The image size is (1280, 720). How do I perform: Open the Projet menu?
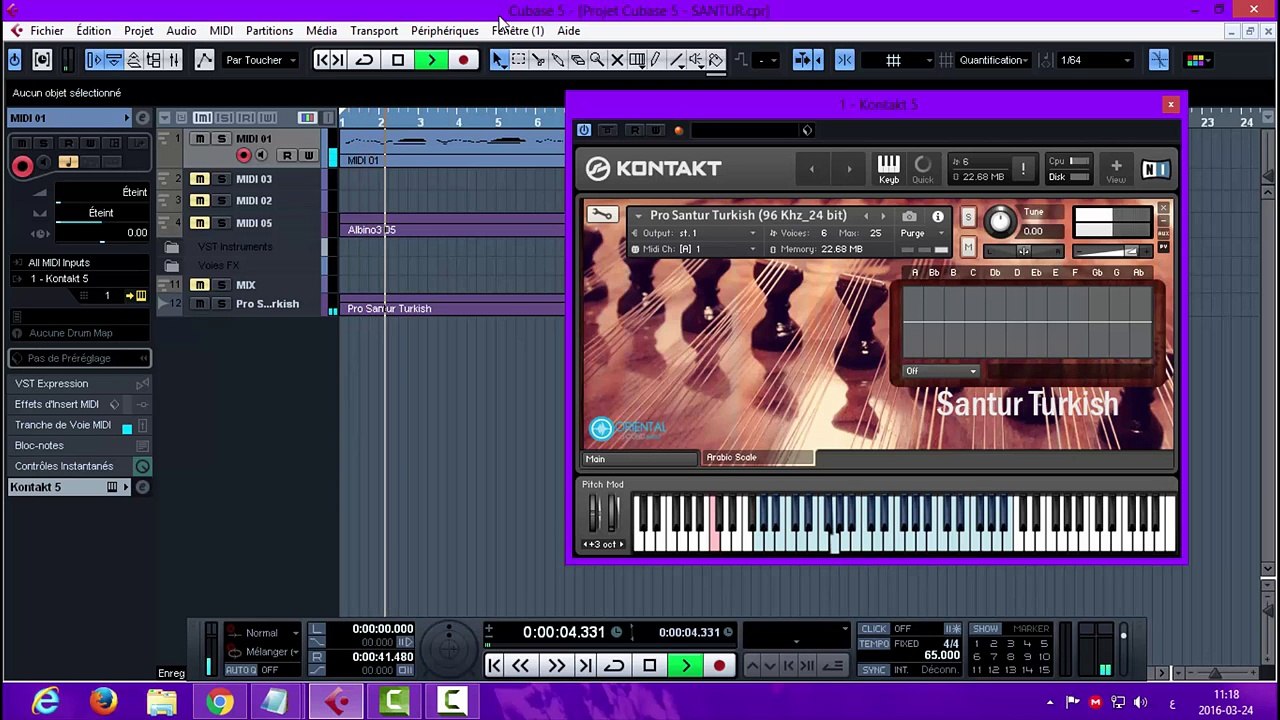tap(138, 31)
